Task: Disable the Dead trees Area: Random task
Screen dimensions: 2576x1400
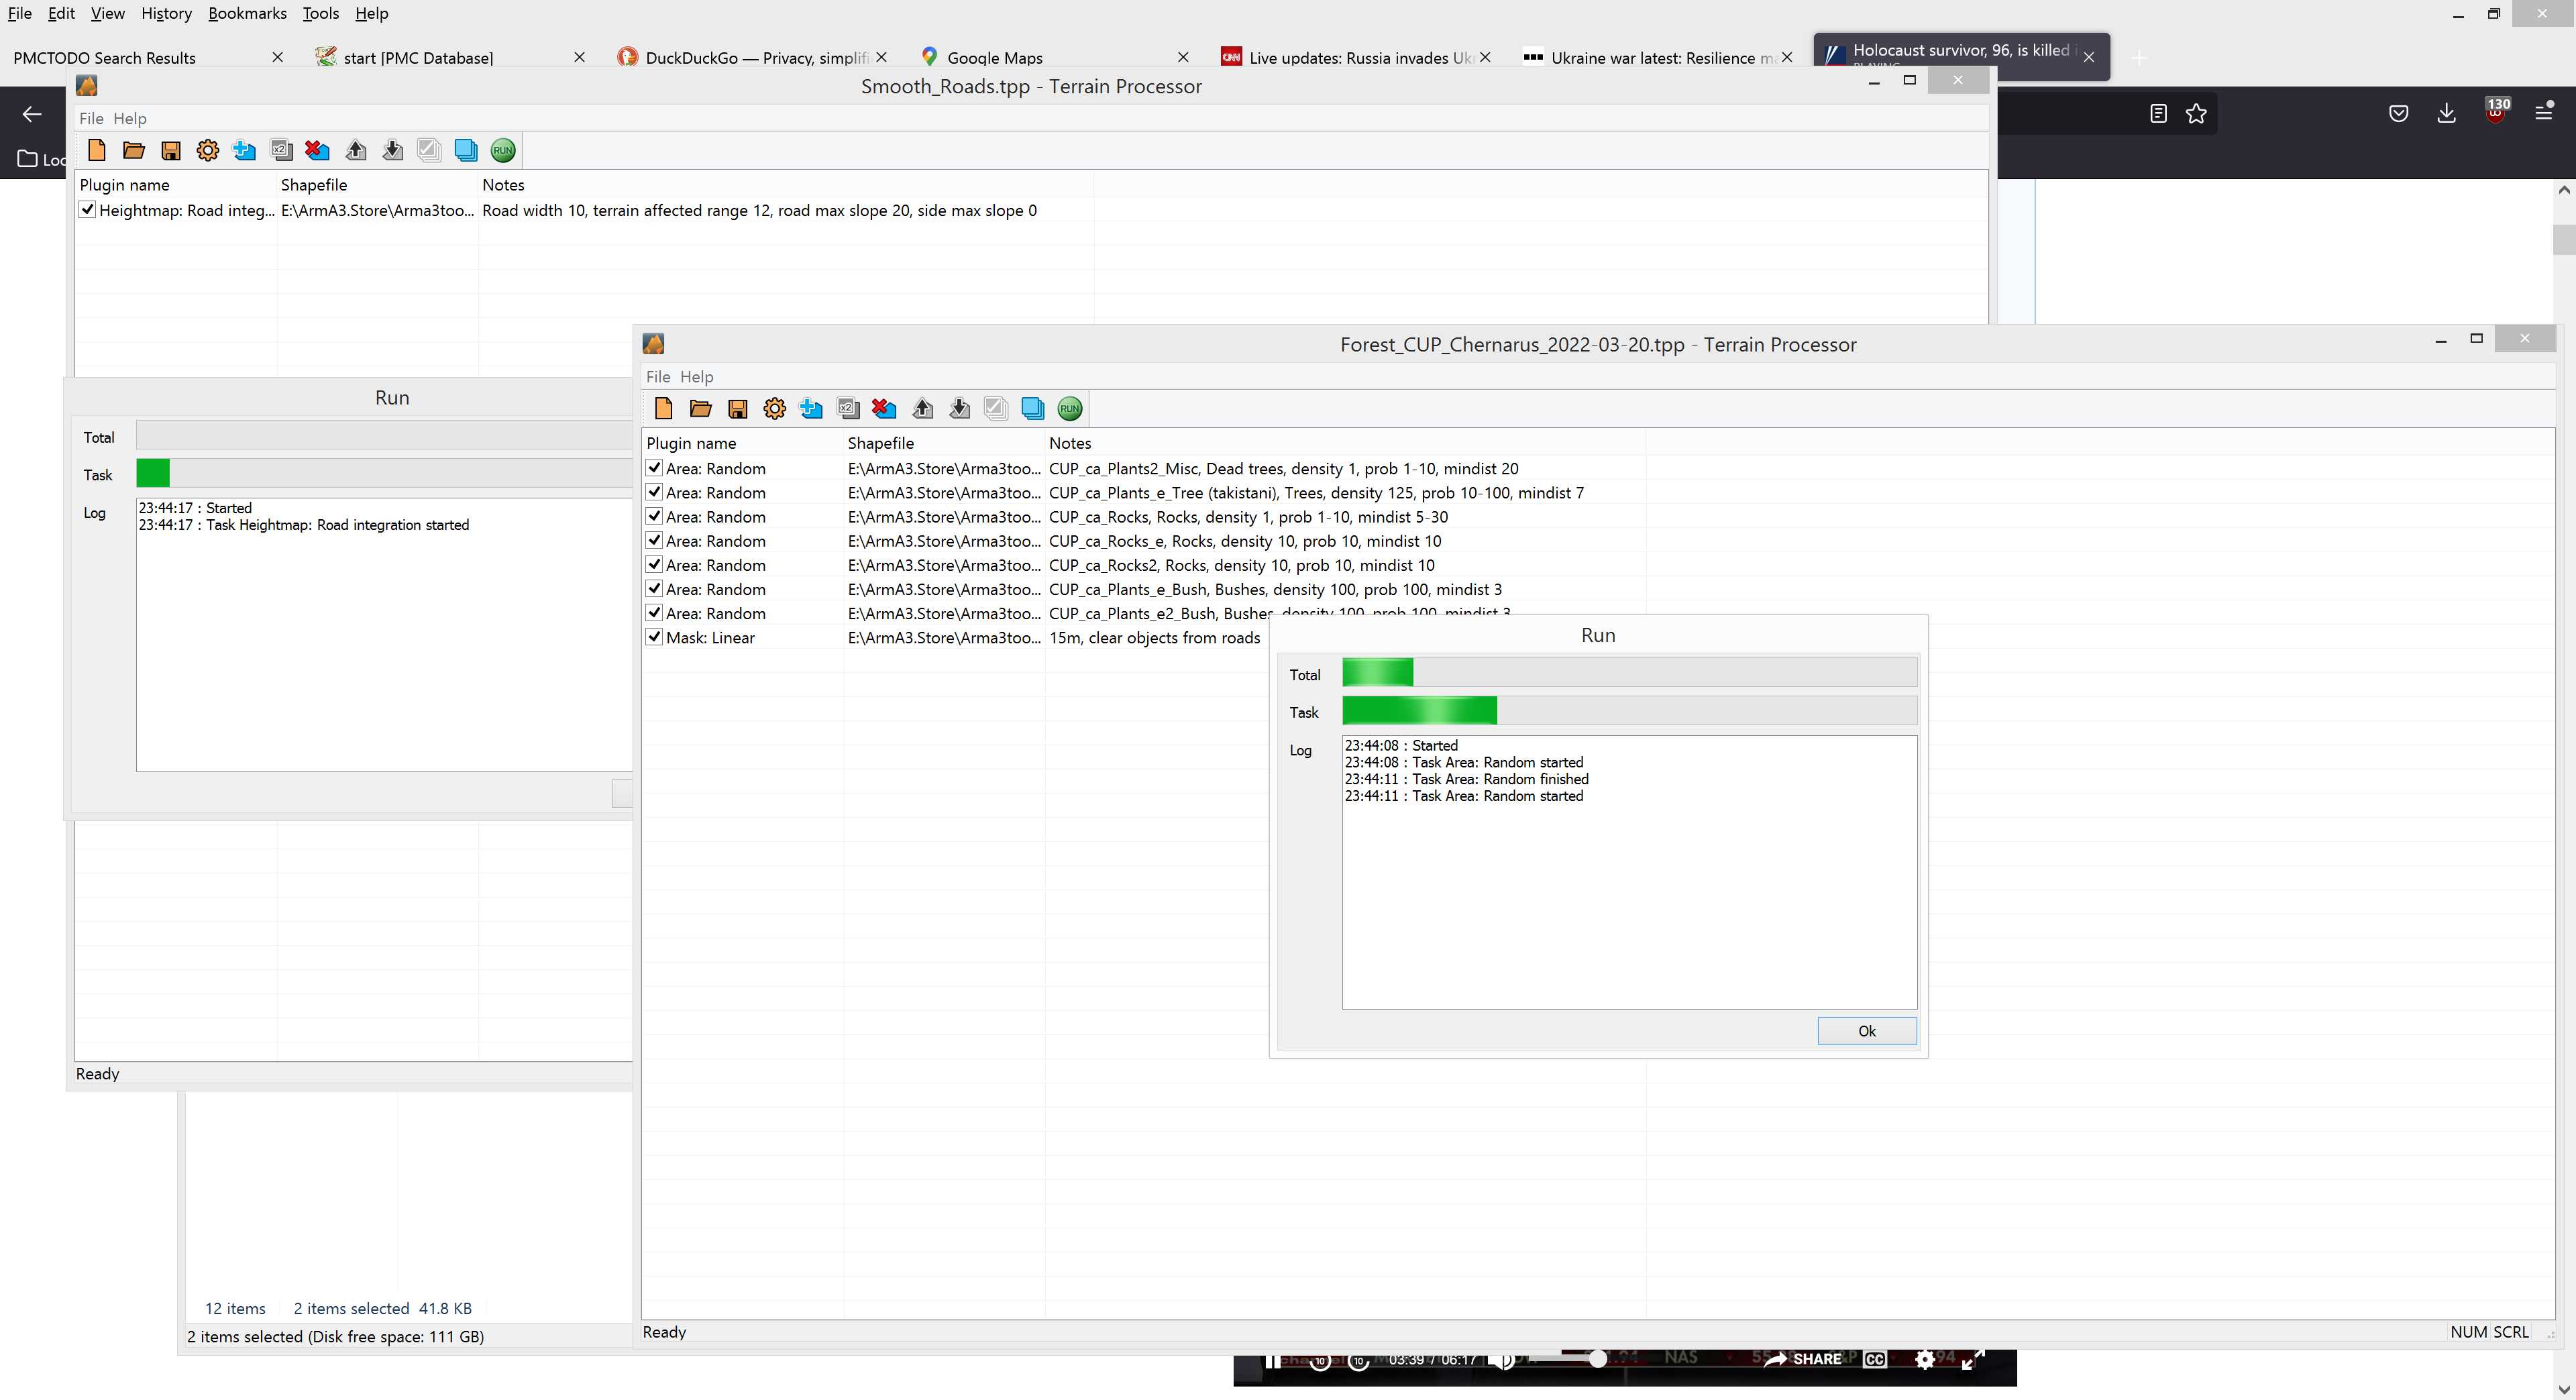Action: coord(654,468)
